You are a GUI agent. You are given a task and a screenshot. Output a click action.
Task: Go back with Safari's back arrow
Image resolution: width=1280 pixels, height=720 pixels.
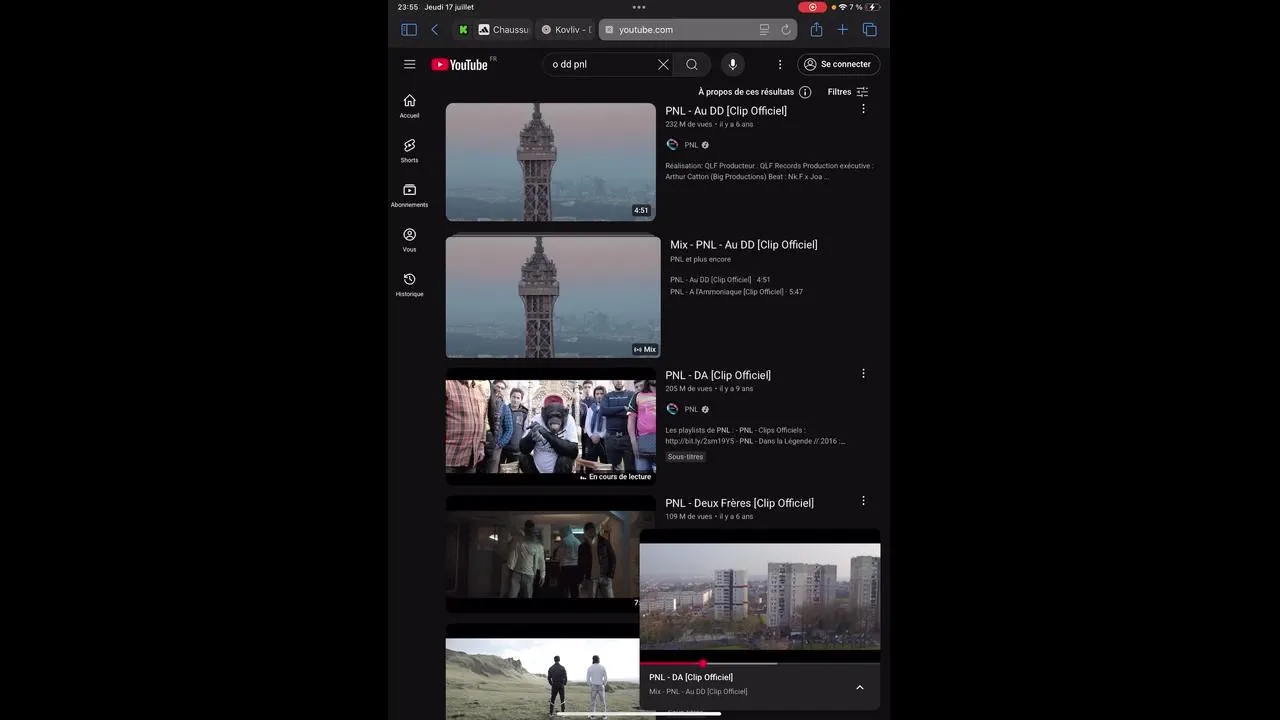point(434,30)
